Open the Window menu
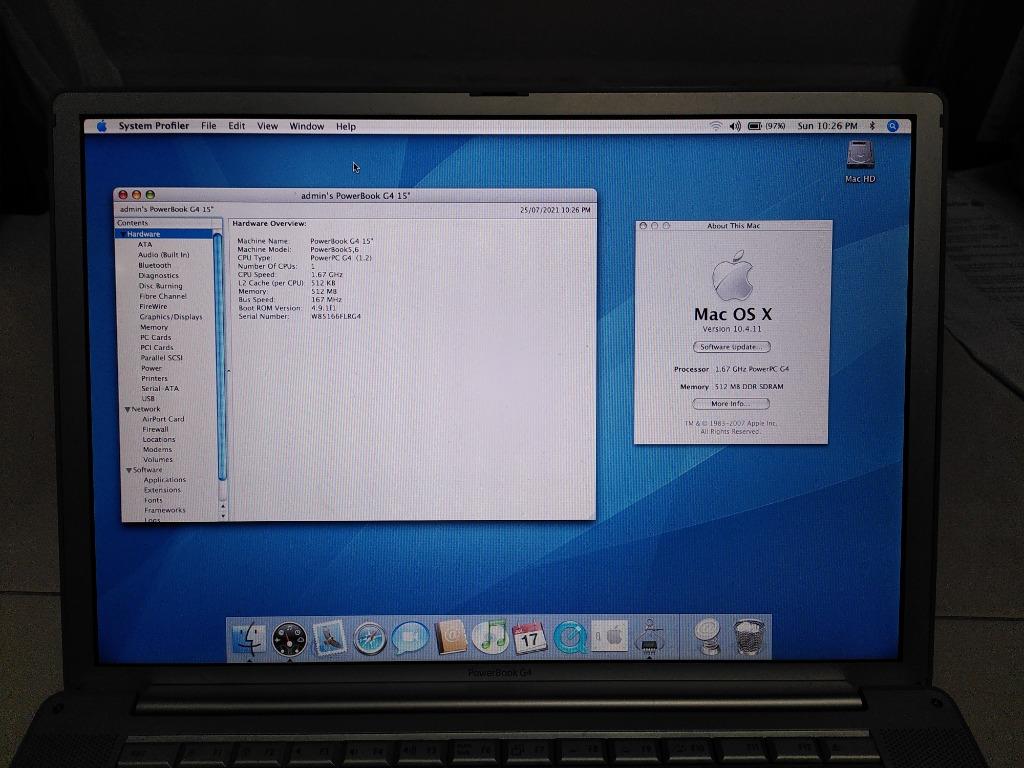 click(306, 126)
